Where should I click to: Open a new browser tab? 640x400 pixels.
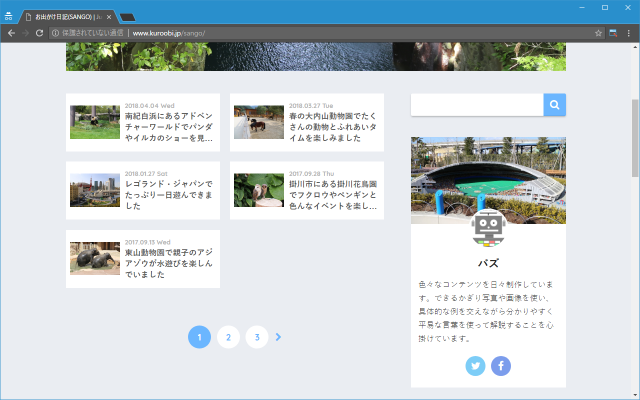point(128,17)
